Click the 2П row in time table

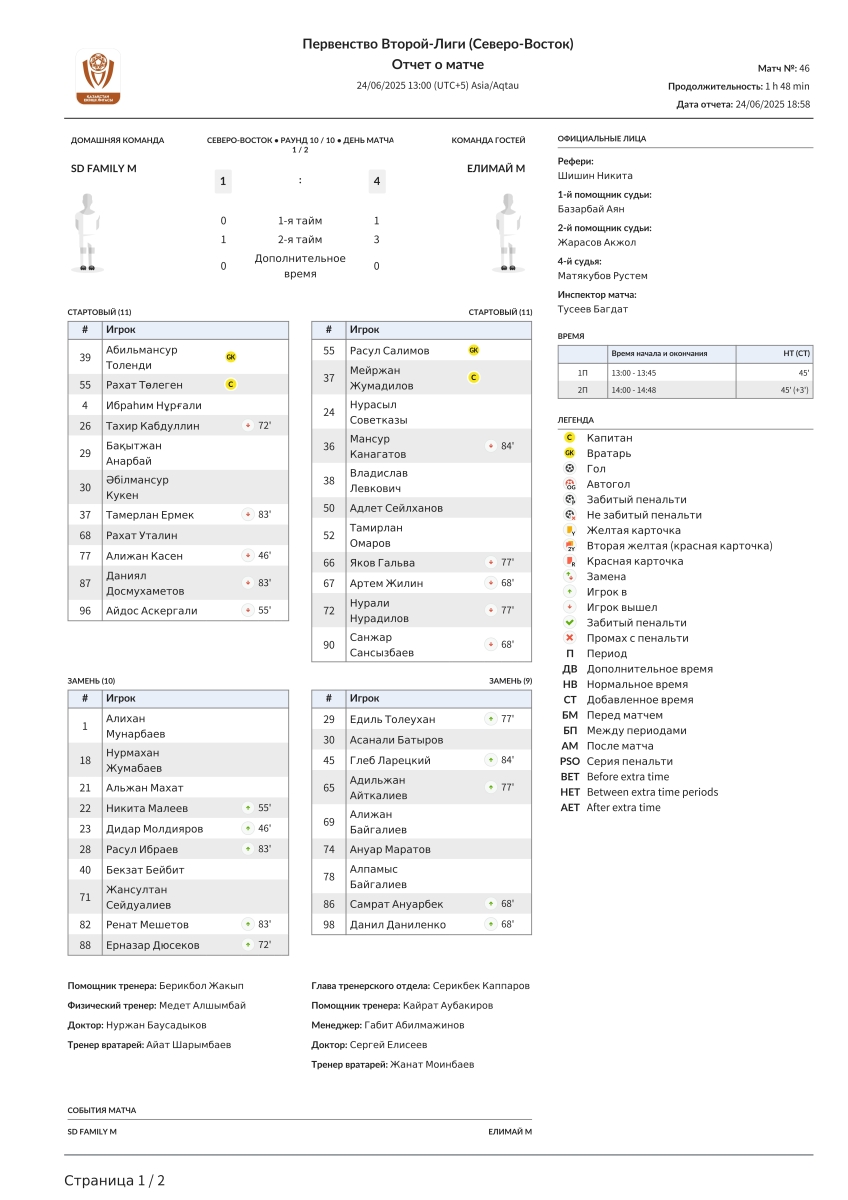(x=685, y=389)
